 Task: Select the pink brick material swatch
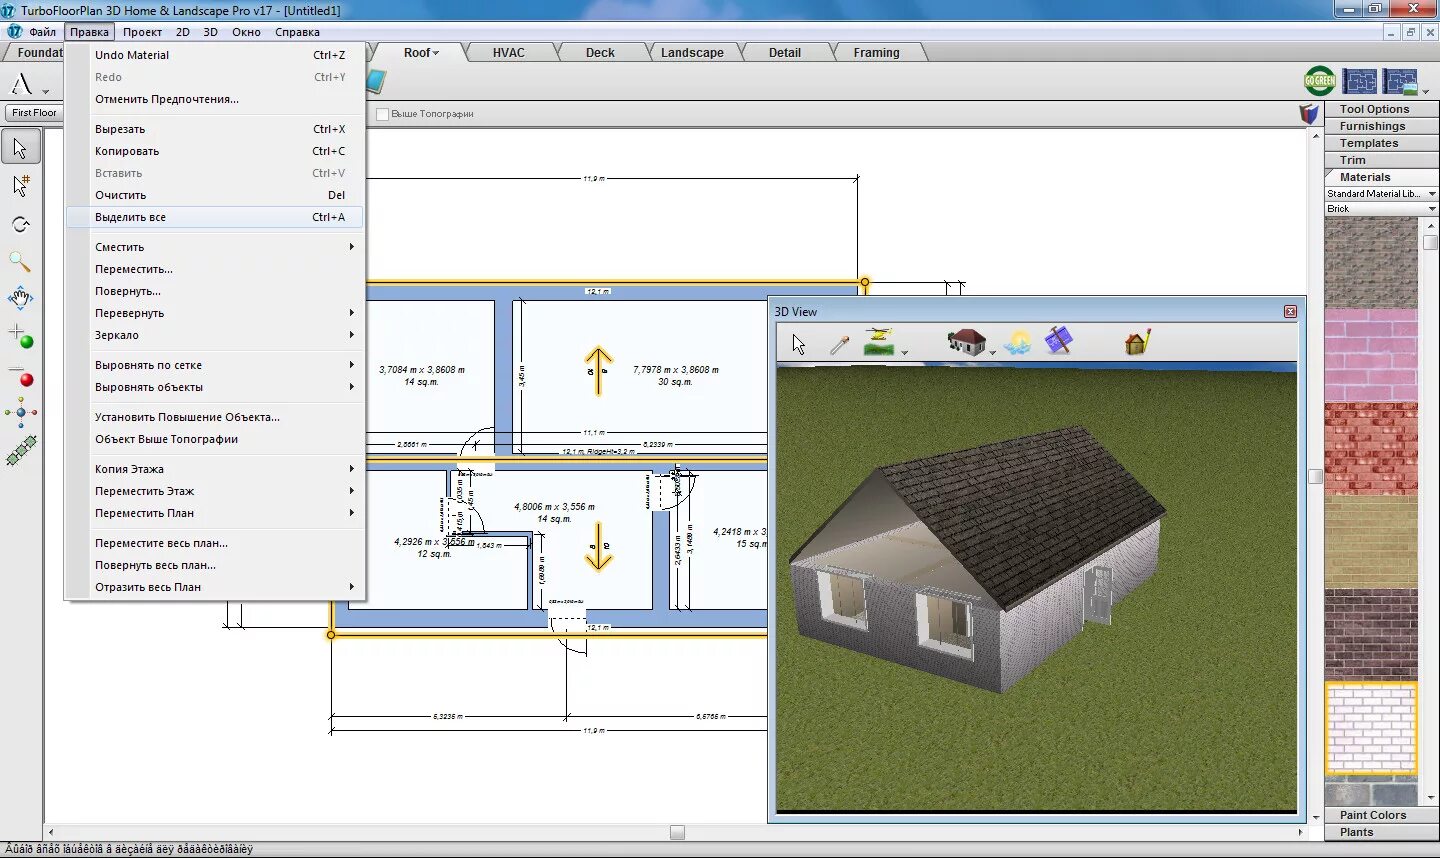[1371, 356]
